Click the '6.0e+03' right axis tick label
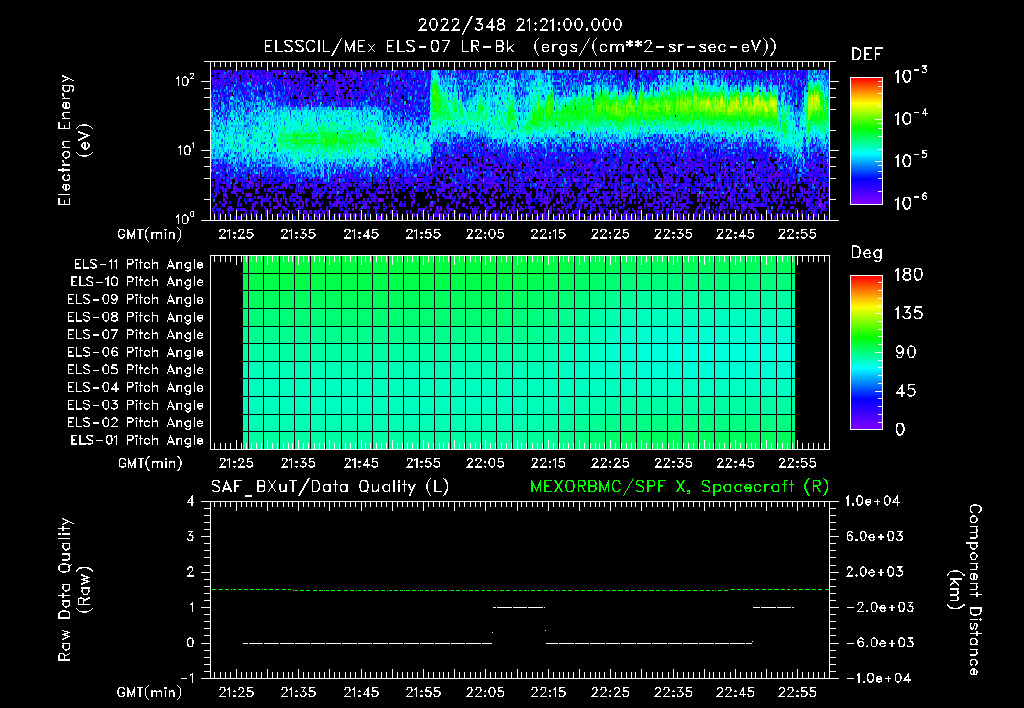 (874, 537)
